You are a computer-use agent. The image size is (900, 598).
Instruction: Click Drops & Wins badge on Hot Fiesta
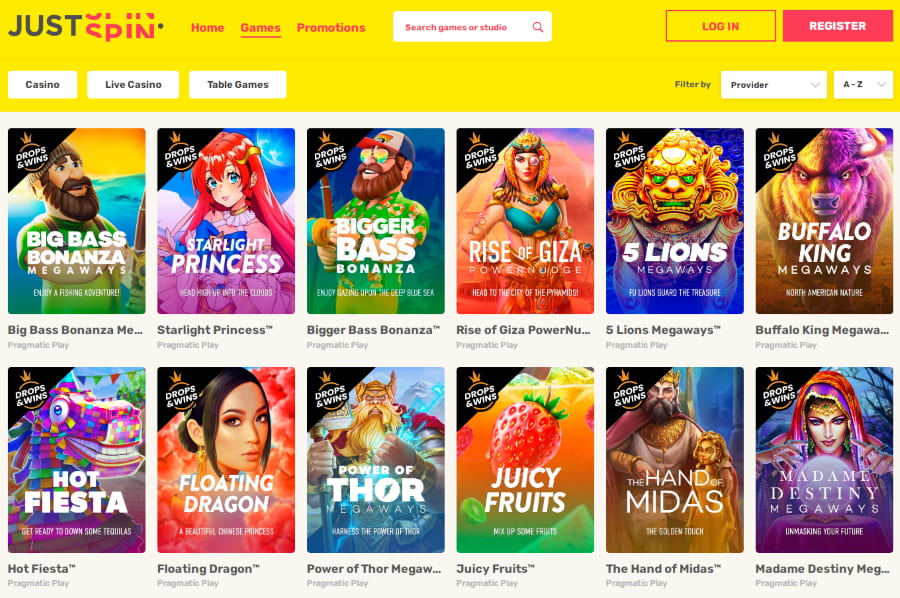[29, 392]
